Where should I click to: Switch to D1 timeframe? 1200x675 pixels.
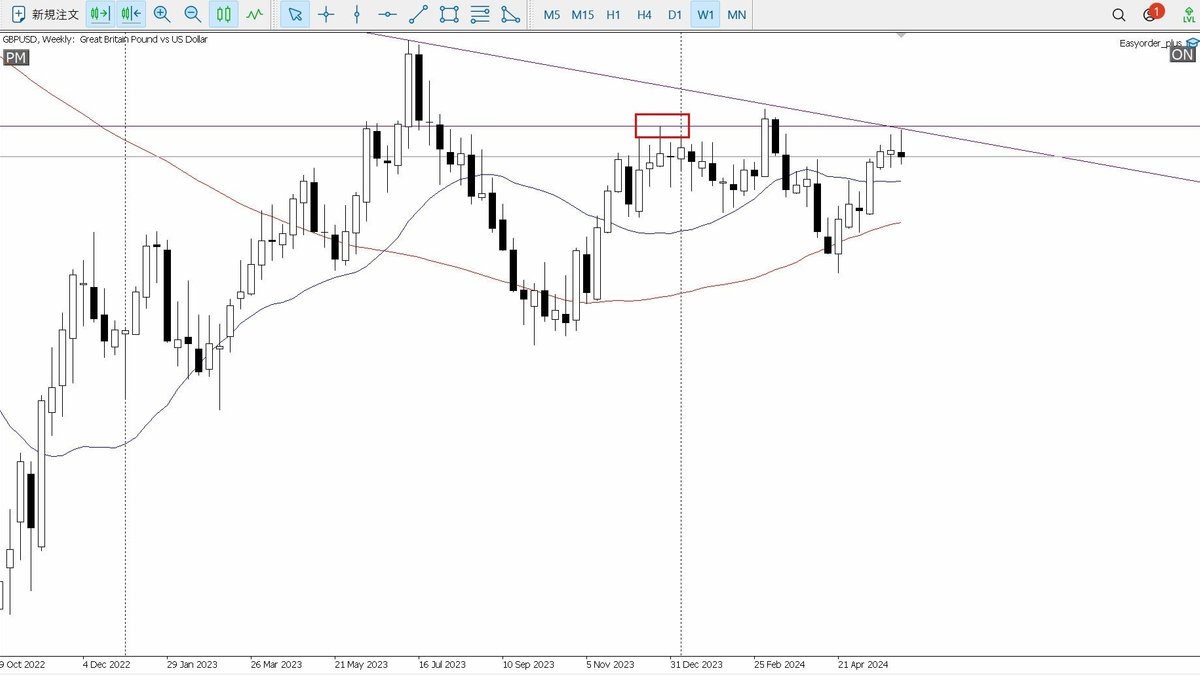point(675,15)
